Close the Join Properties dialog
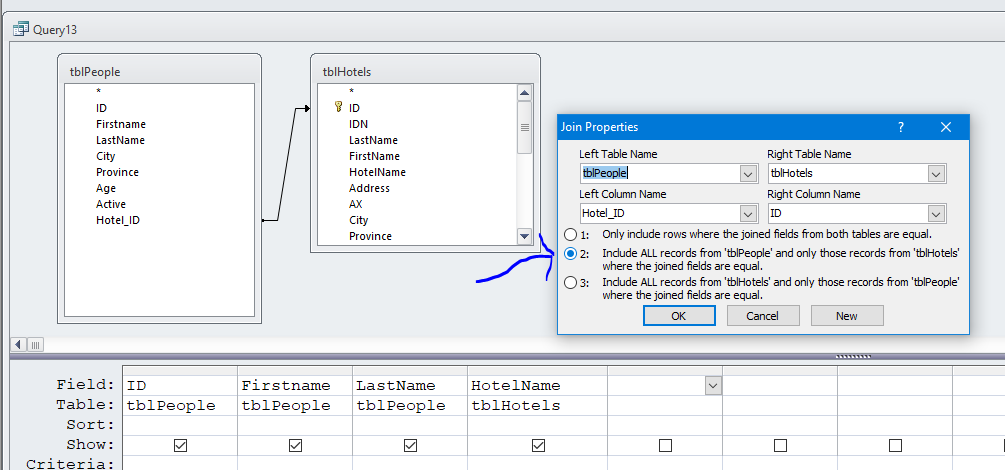This screenshot has width=1005, height=470. click(x=945, y=127)
